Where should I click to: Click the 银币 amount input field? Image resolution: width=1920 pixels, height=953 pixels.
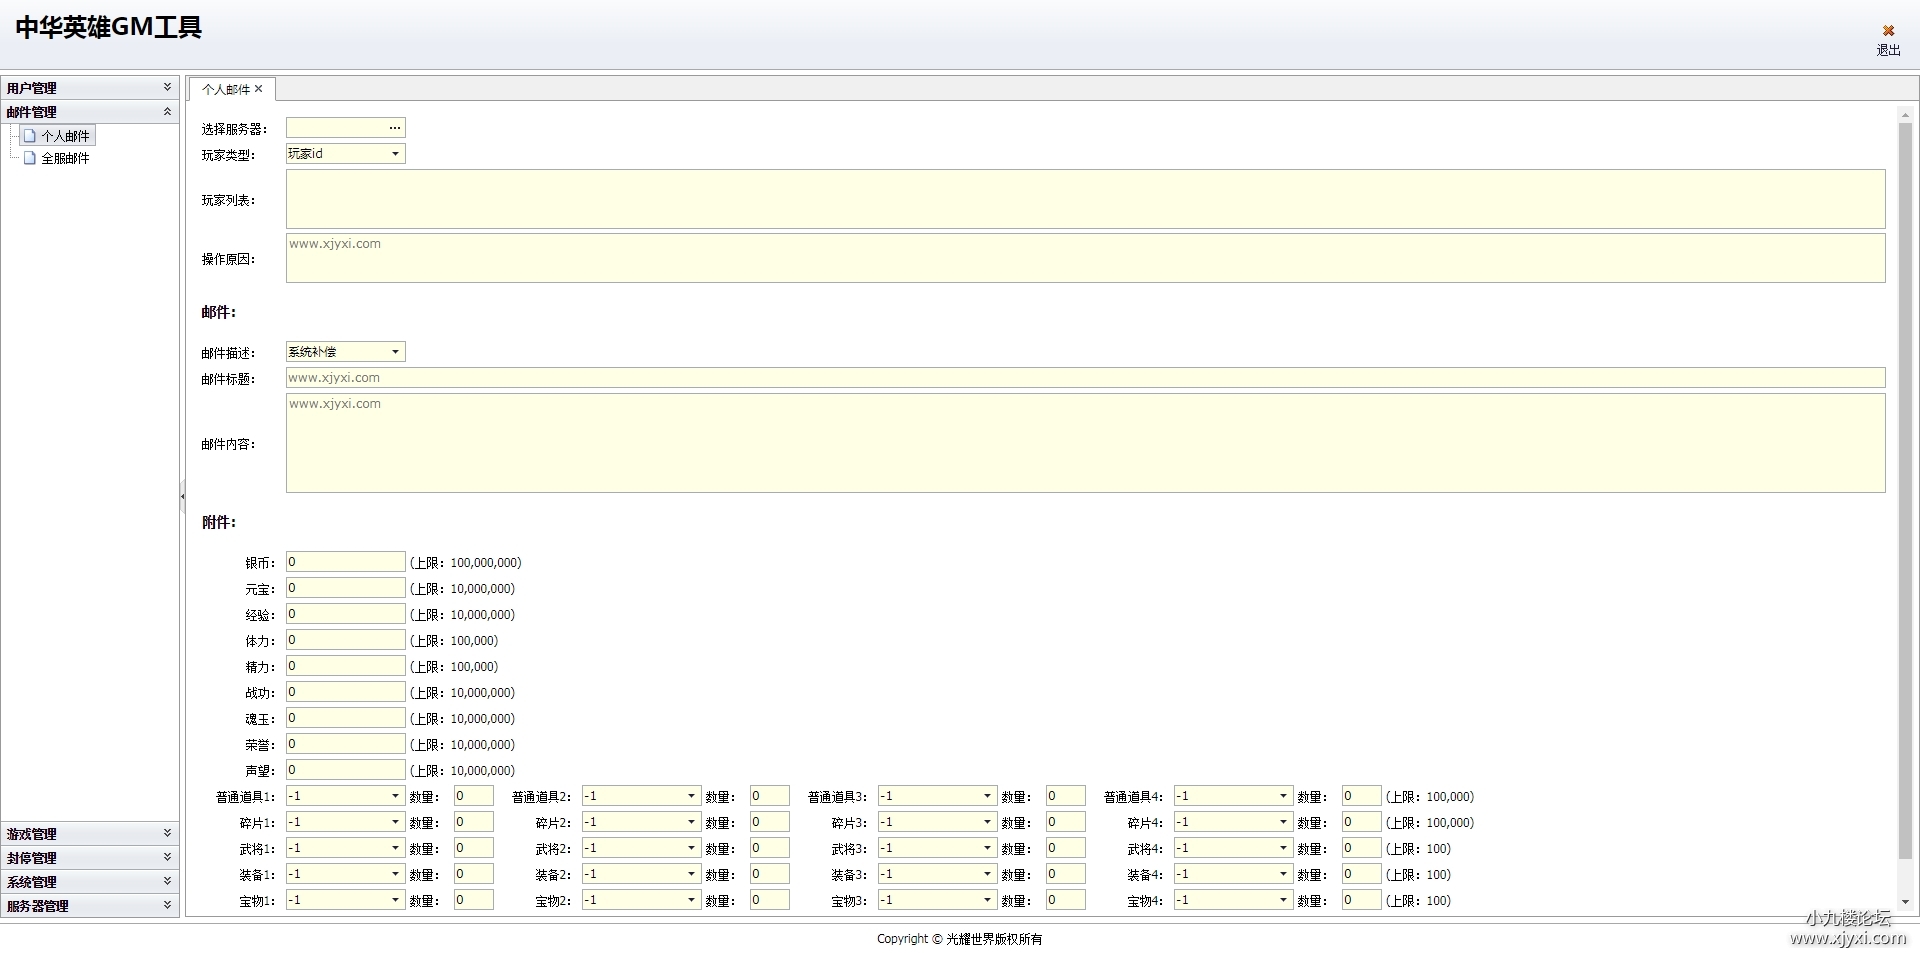[x=345, y=562]
